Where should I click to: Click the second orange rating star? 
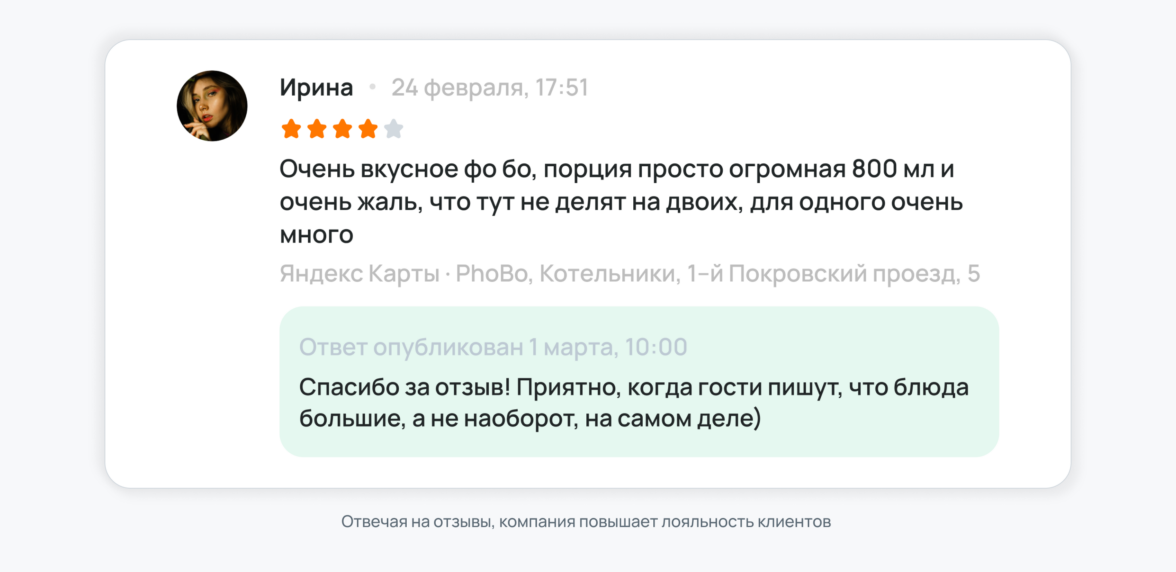(x=317, y=128)
